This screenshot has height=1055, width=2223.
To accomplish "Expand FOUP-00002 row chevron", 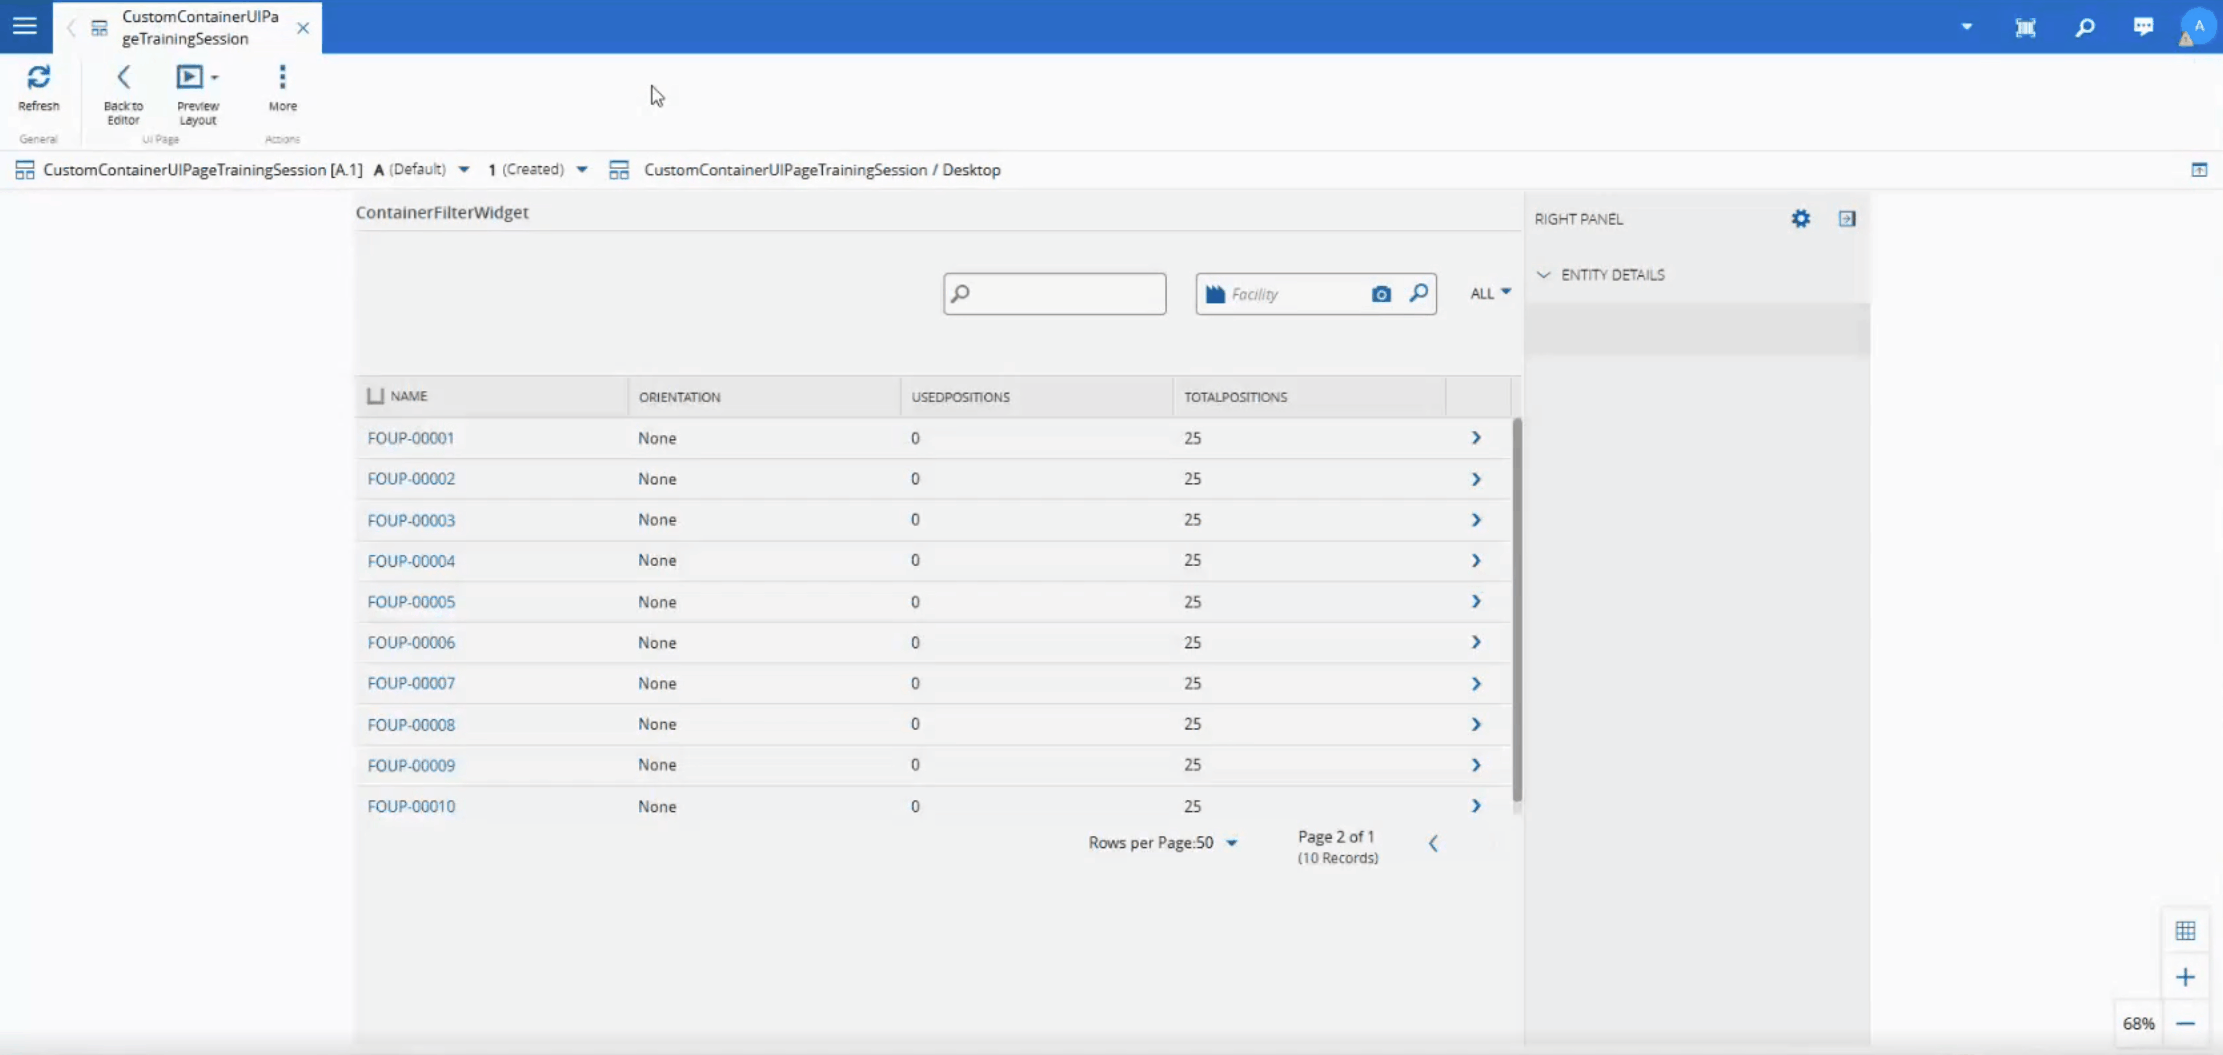I will 1476,479.
